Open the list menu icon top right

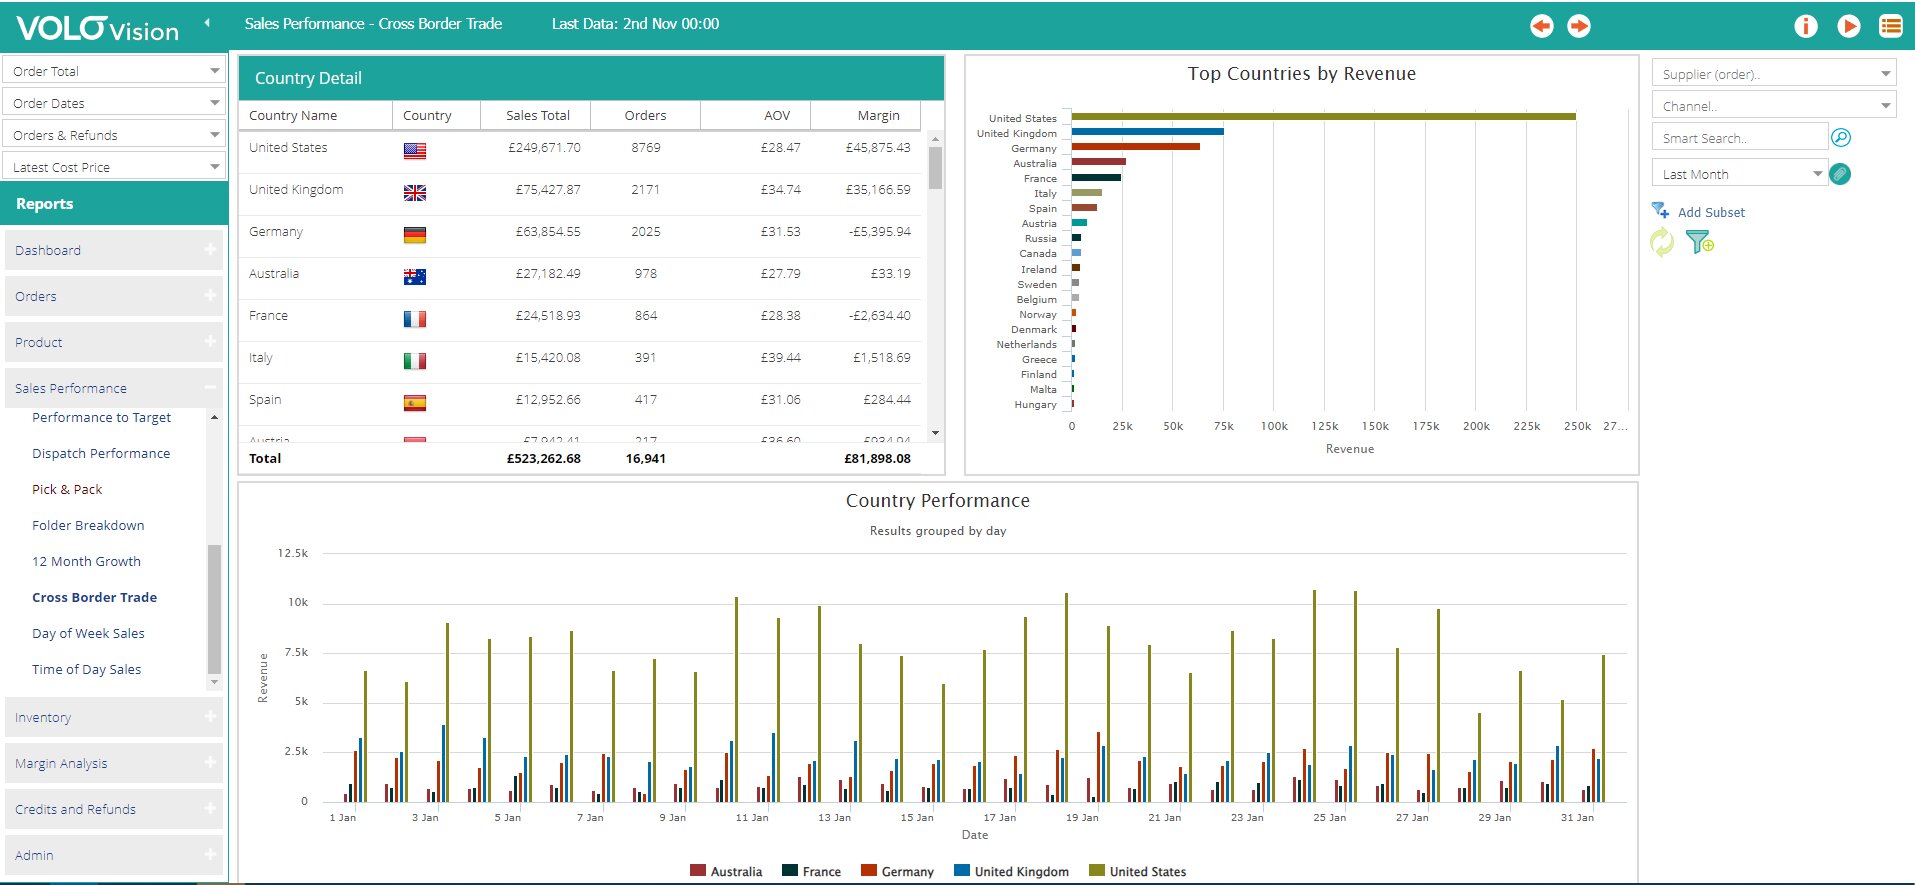[1890, 26]
